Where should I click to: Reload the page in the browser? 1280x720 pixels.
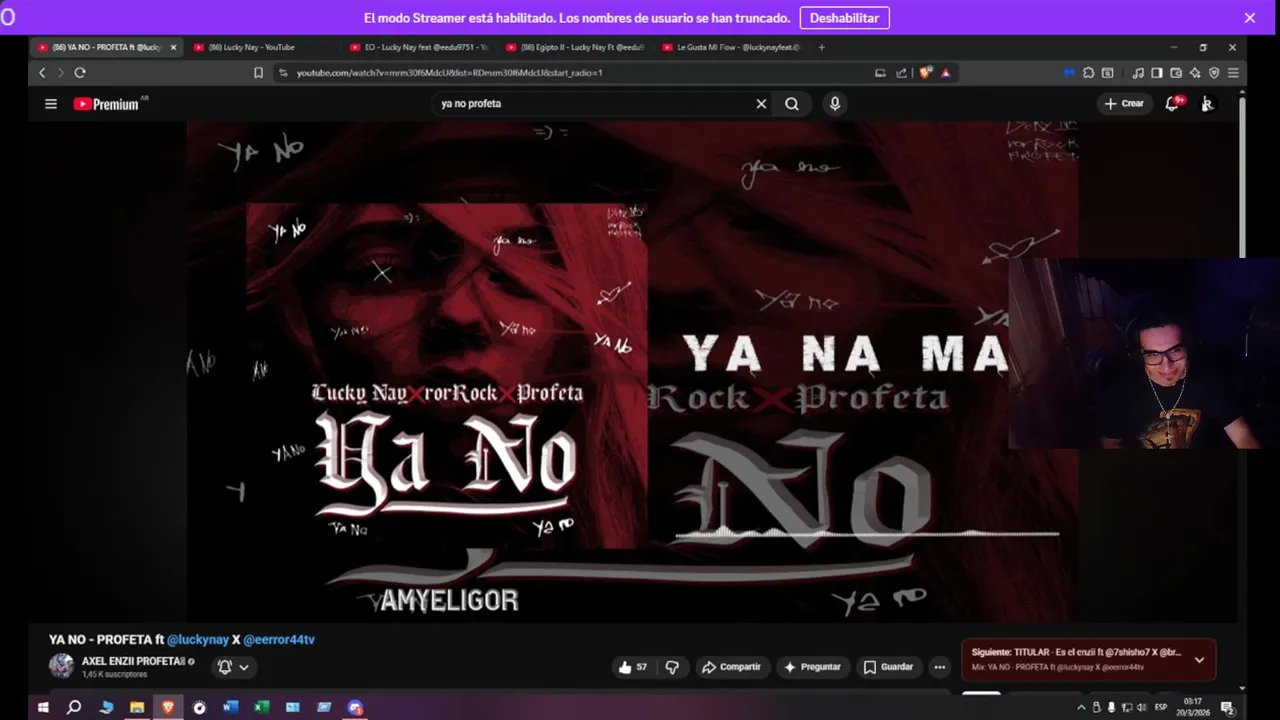pos(80,72)
